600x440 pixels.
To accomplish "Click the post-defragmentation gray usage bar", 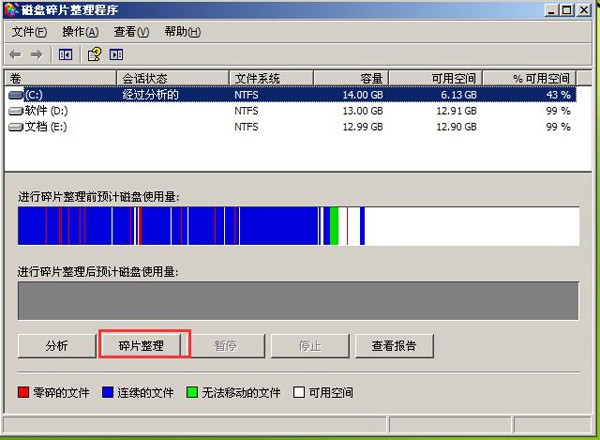I will 298,301.
